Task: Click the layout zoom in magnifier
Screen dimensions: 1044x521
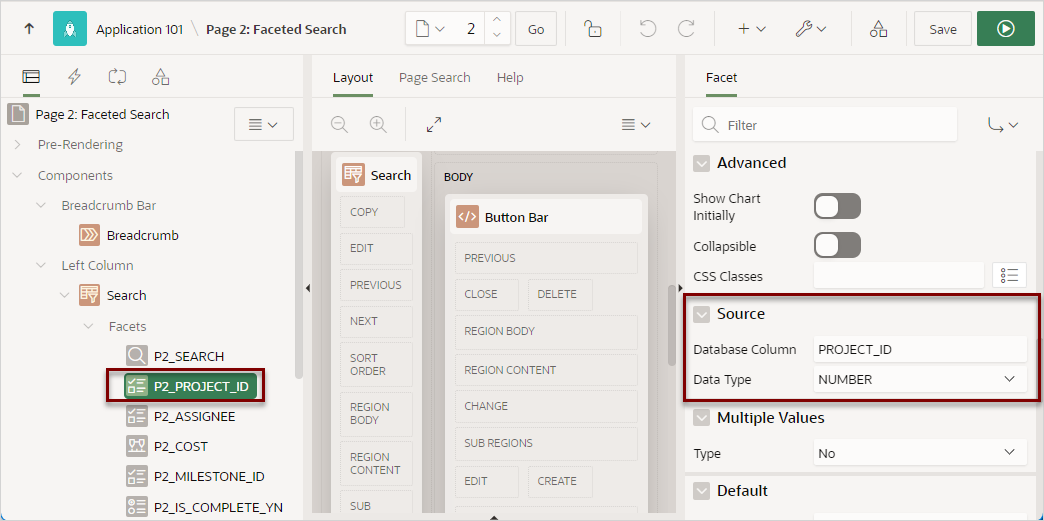Action: click(378, 125)
